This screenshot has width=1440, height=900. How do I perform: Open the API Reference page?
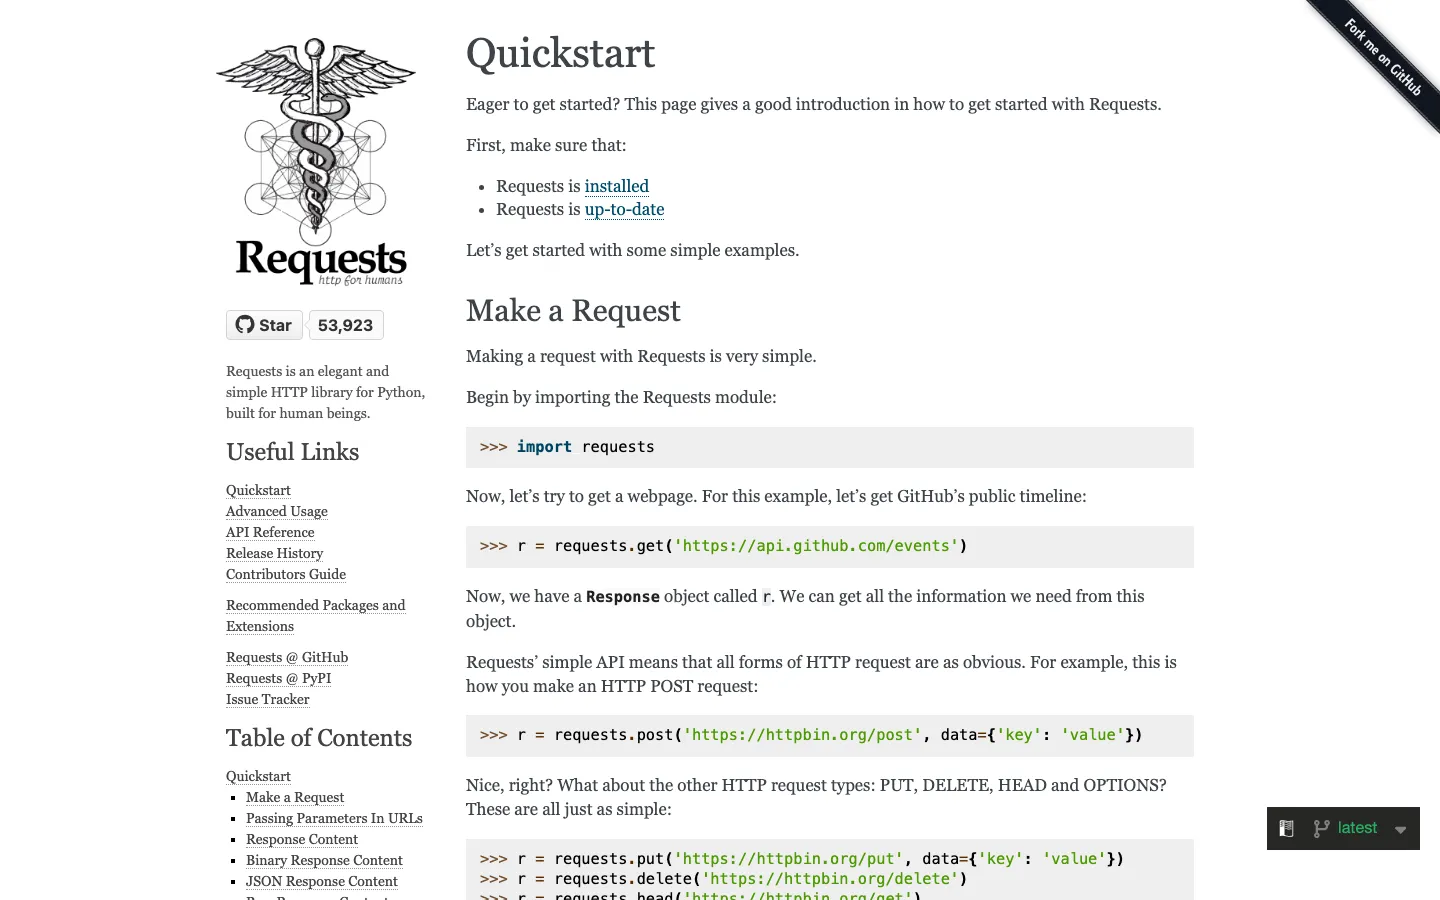pyautogui.click(x=269, y=532)
